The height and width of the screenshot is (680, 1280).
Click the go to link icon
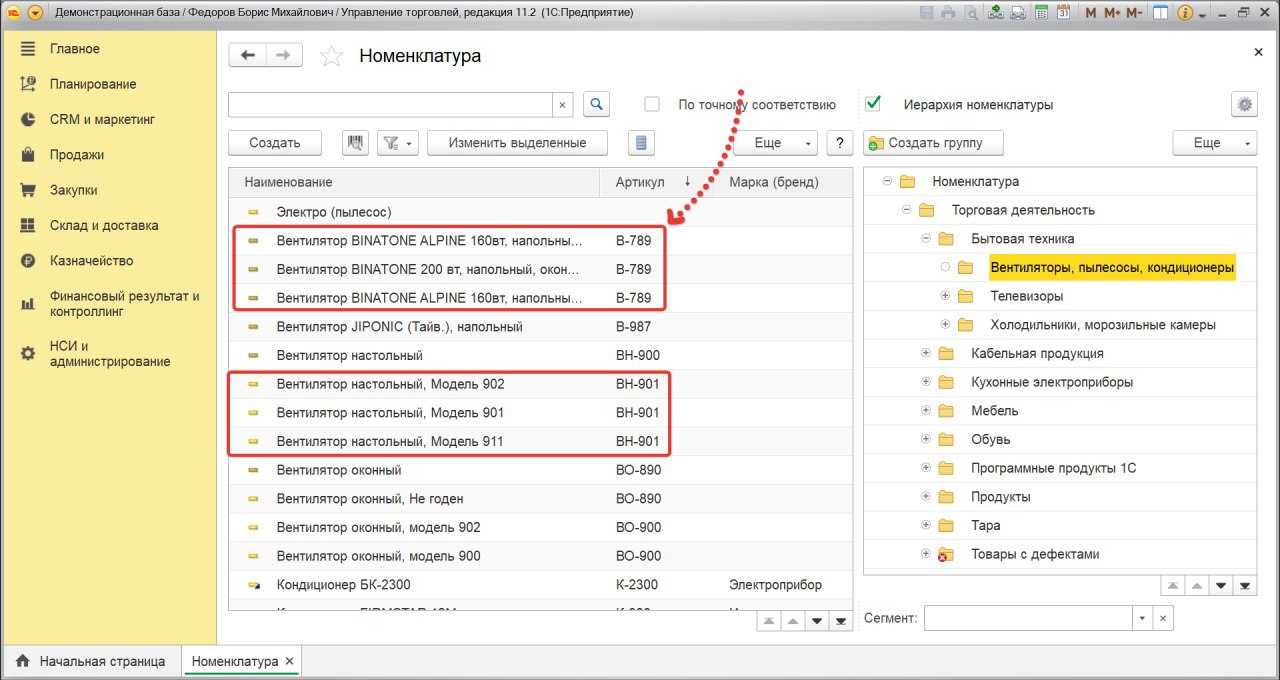click(1018, 13)
